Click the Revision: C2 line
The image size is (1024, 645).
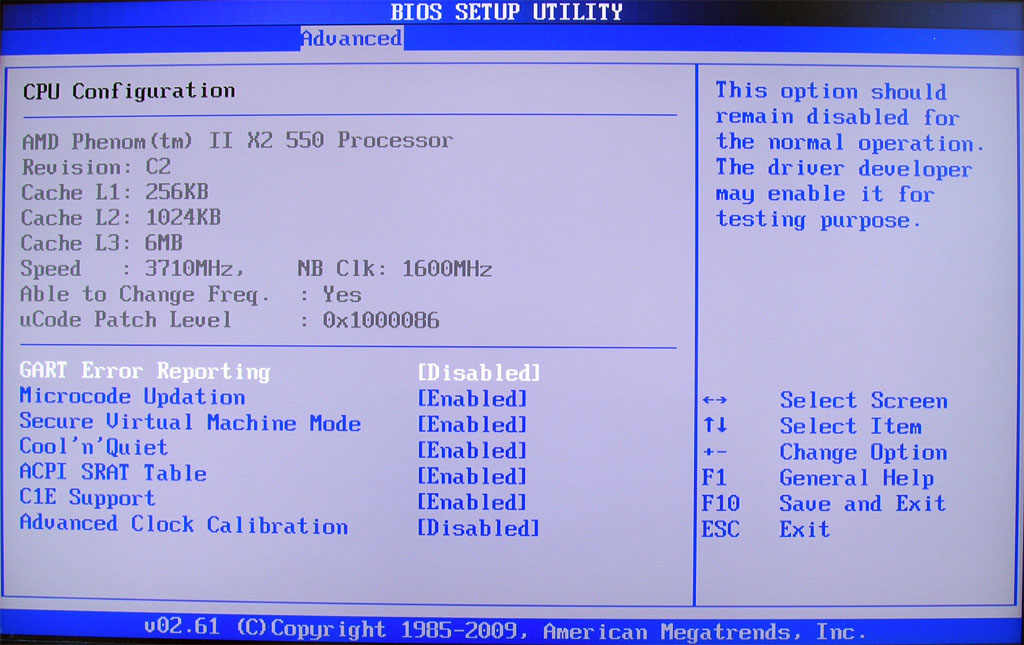pyautogui.click(x=97, y=167)
